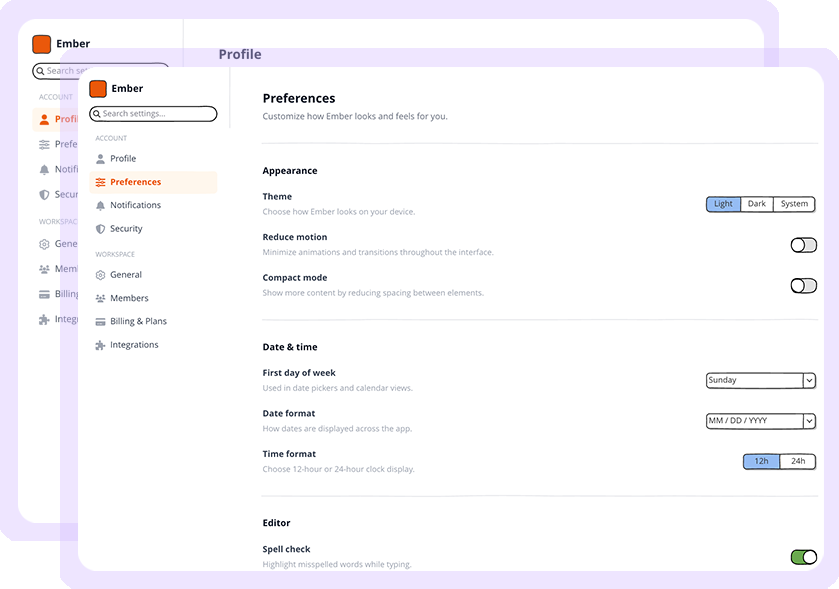The height and width of the screenshot is (589, 839).
Task: Click the Security shield icon
Action: click(x=100, y=229)
